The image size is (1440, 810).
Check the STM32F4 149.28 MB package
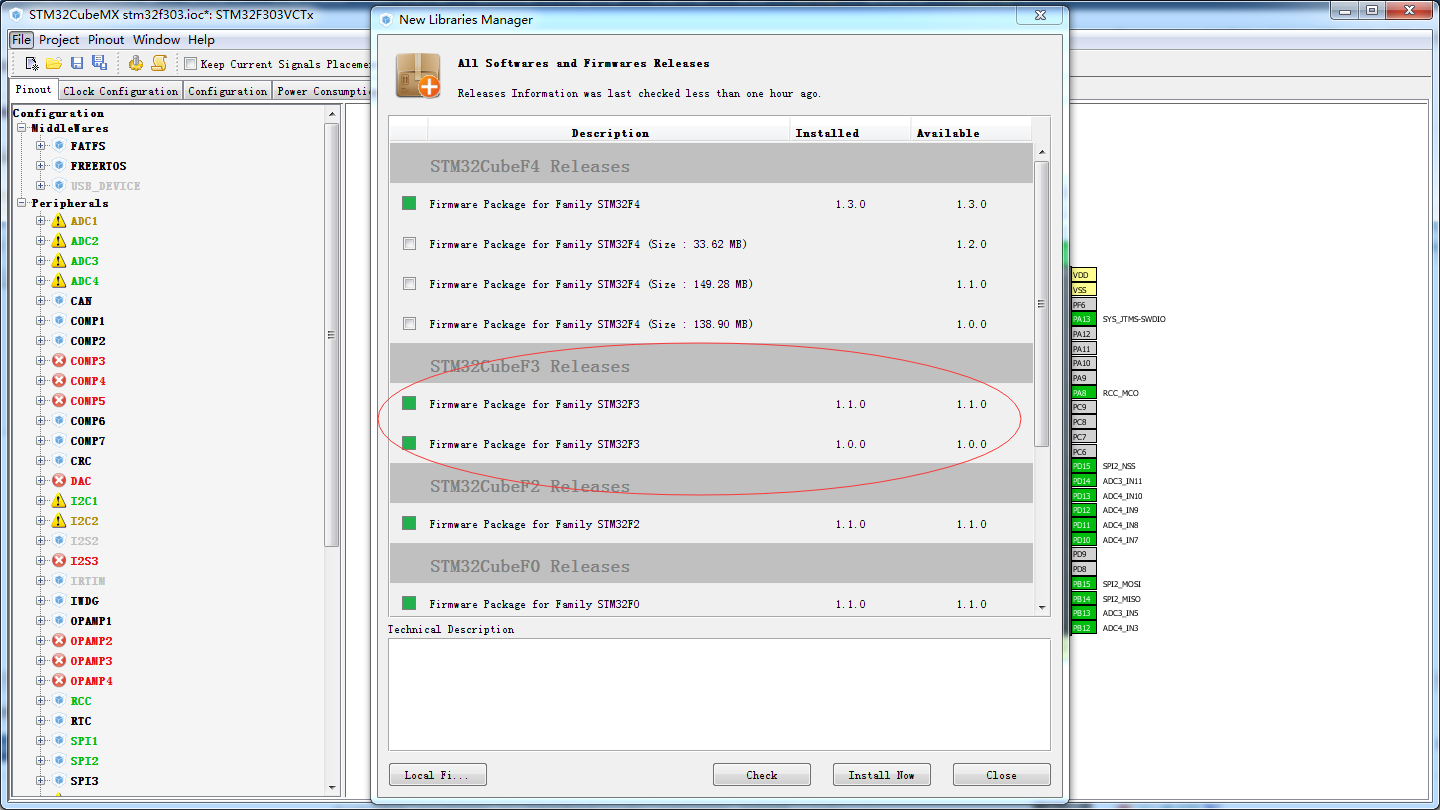click(x=409, y=284)
